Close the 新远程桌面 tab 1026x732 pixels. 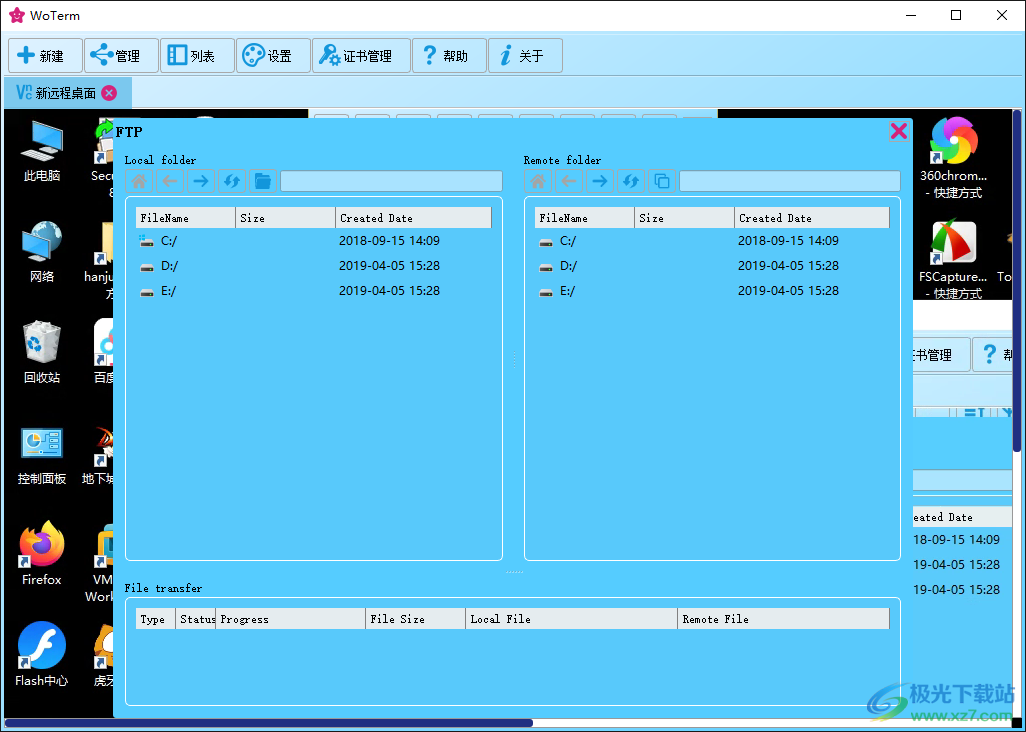[109, 93]
